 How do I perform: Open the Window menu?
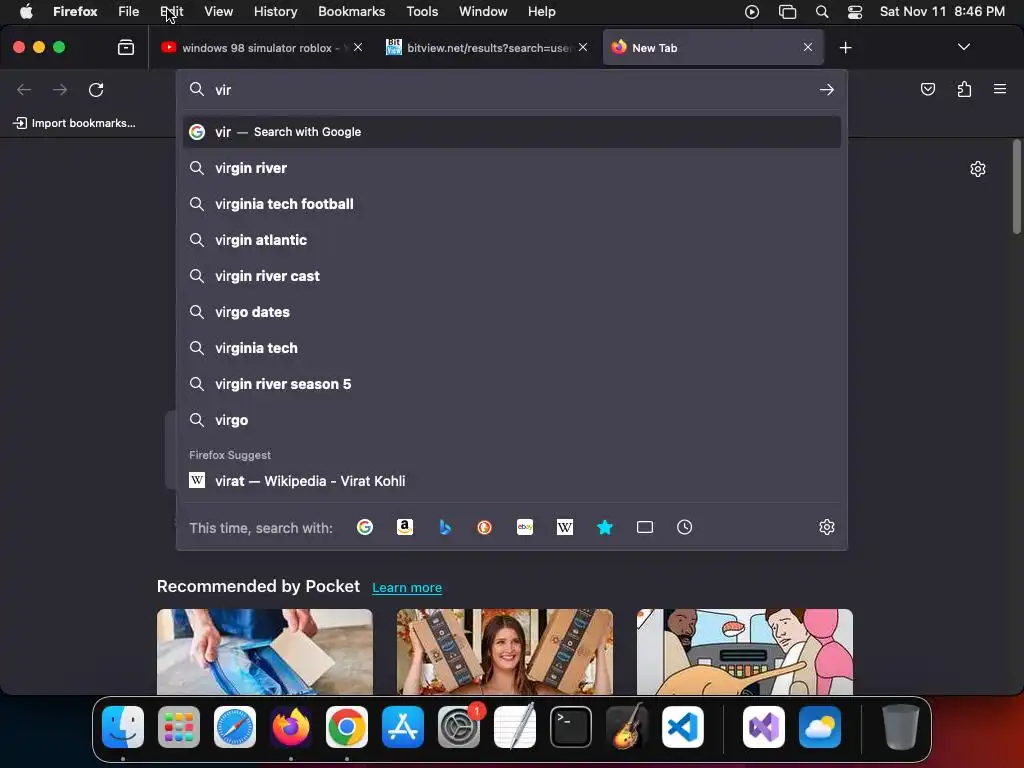tap(483, 11)
